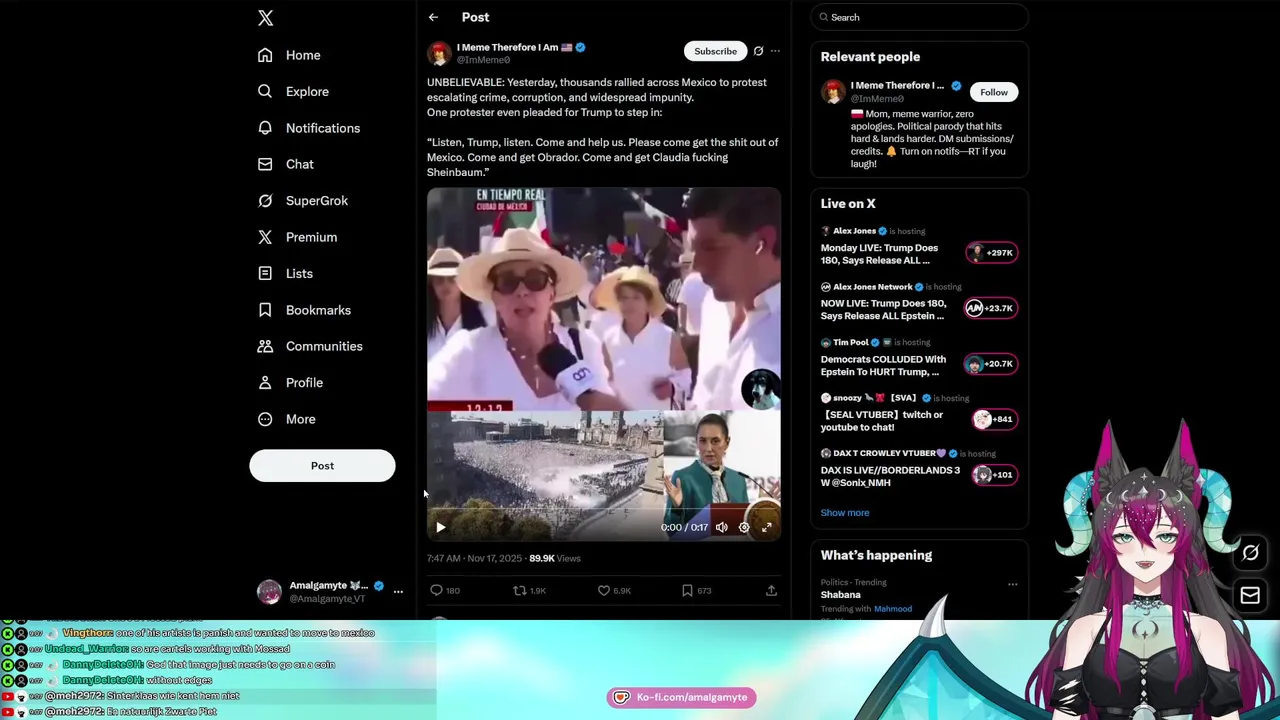The image size is (1280, 720).
Task: Click the repost icon showing 1.9K
Action: [519, 591]
